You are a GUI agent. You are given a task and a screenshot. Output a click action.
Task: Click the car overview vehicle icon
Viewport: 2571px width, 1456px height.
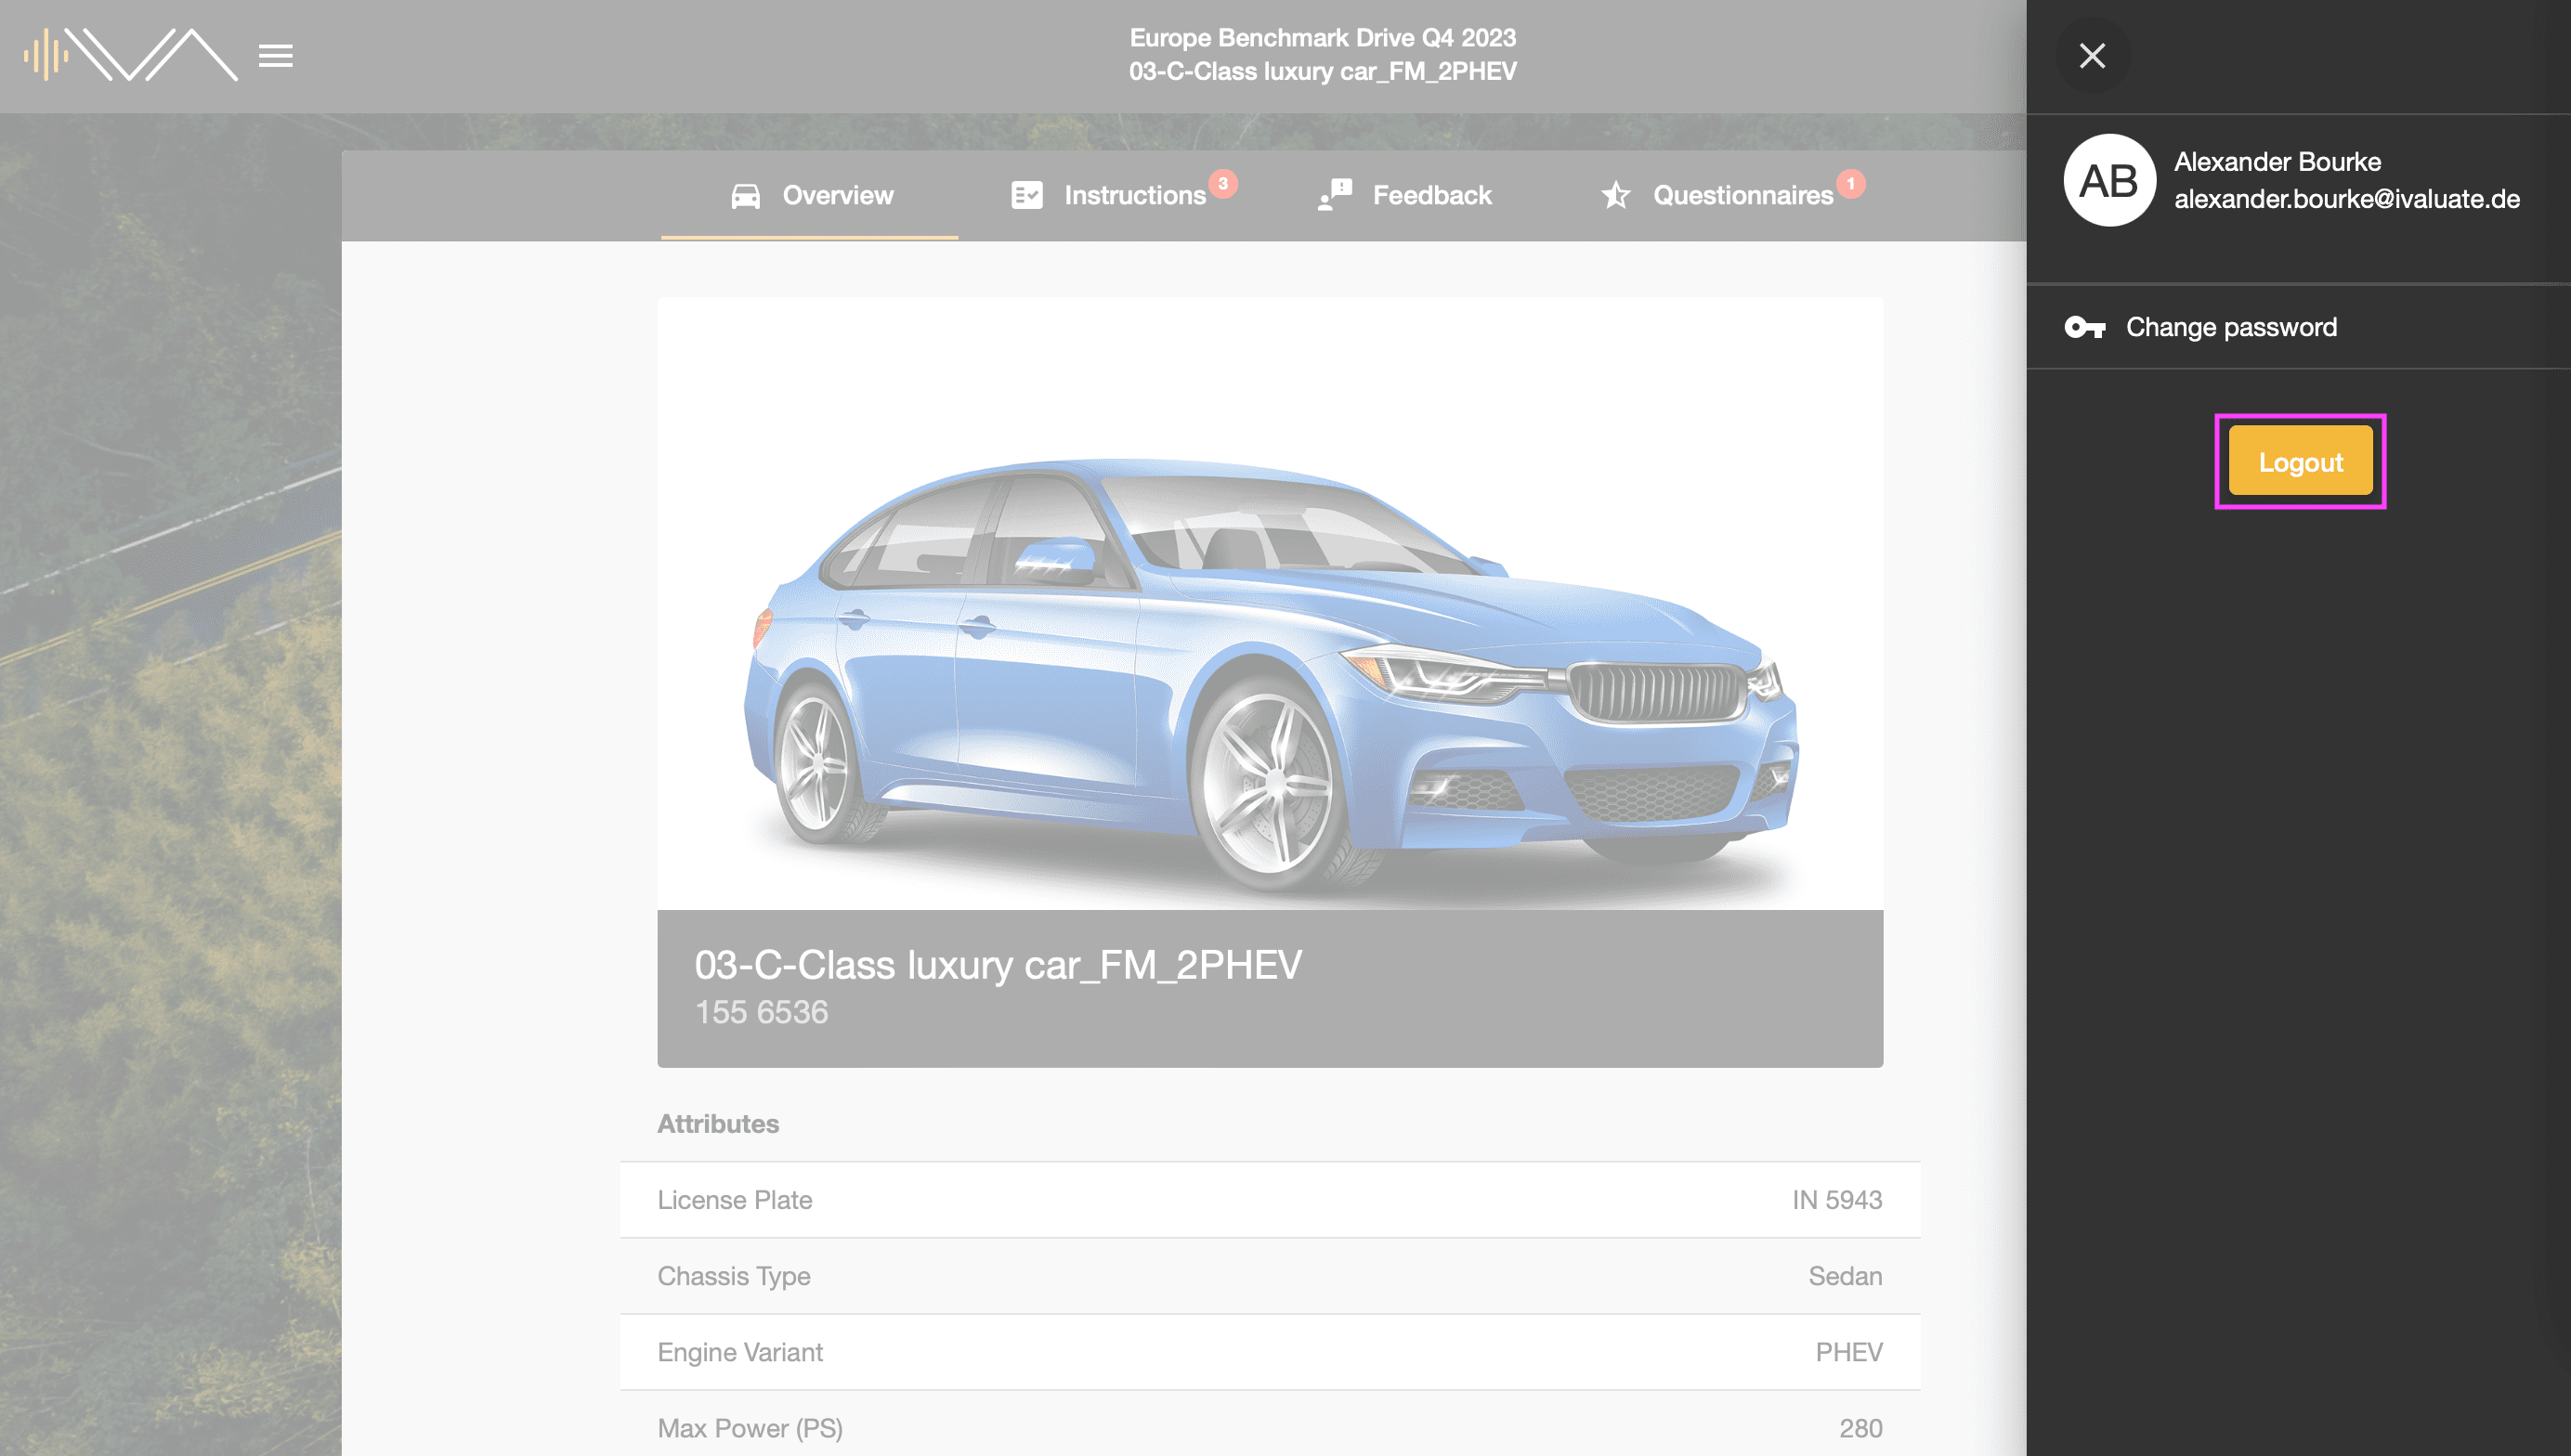point(745,196)
